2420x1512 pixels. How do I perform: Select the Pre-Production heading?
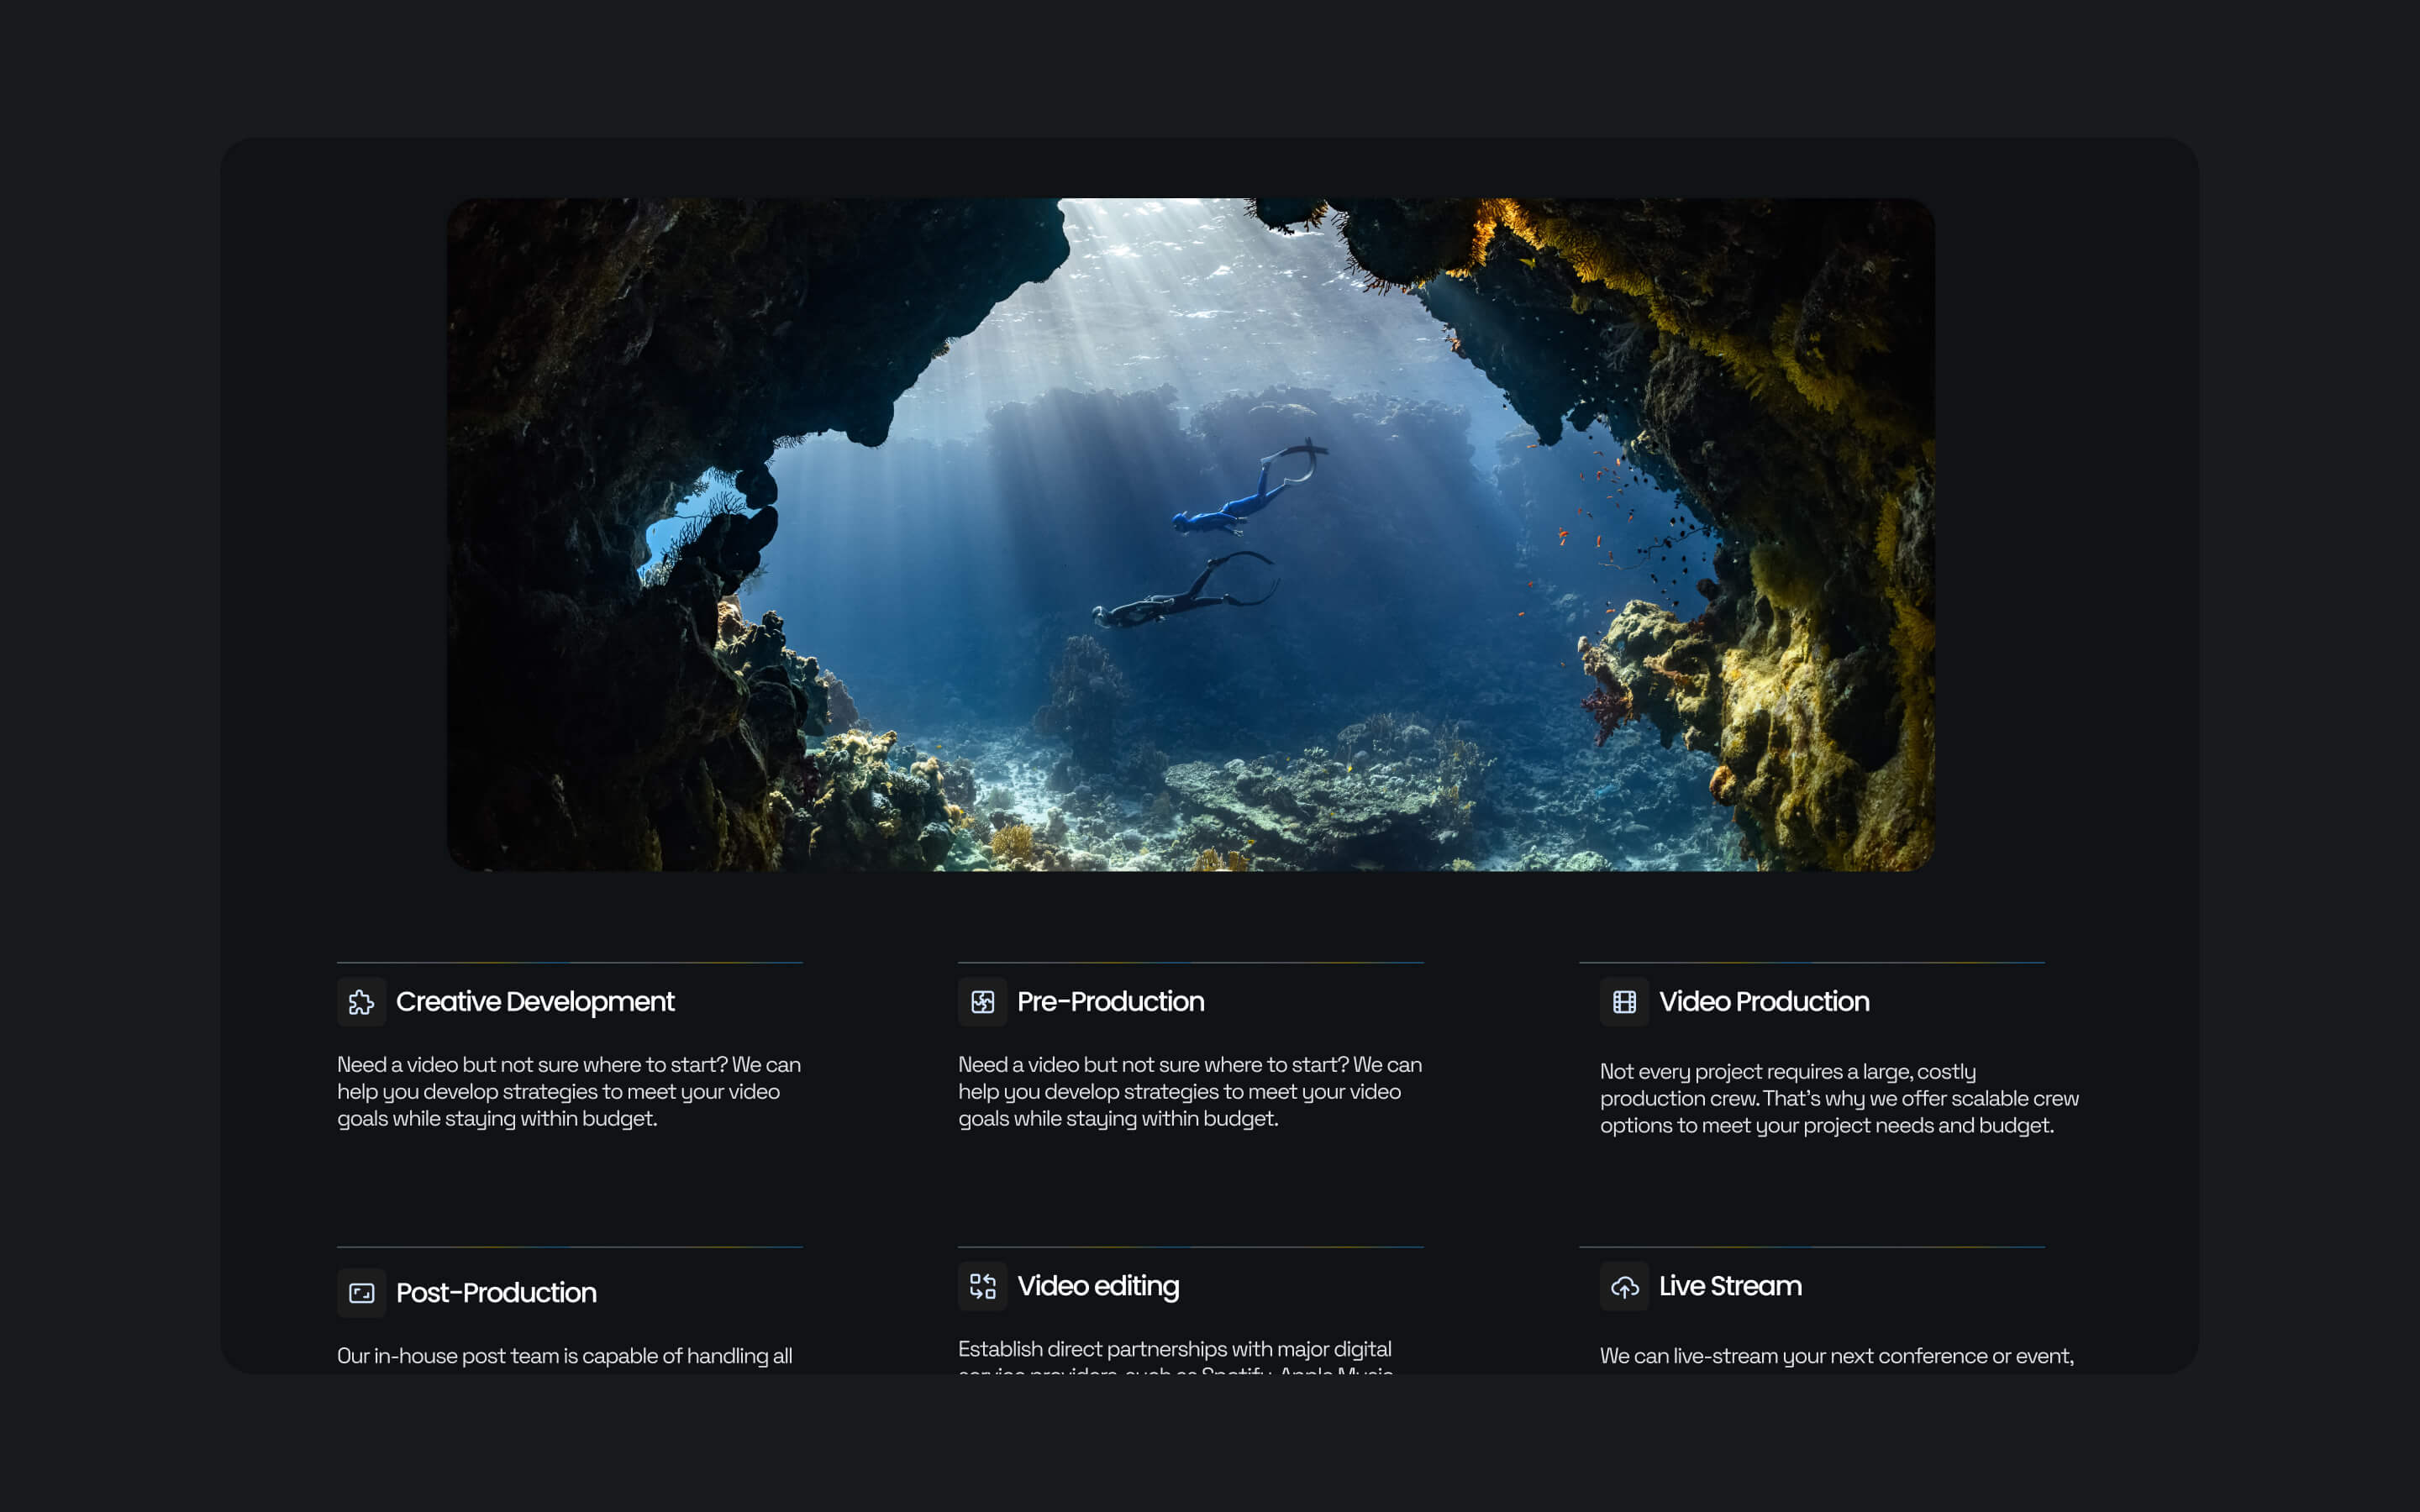tap(1110, 1002)
